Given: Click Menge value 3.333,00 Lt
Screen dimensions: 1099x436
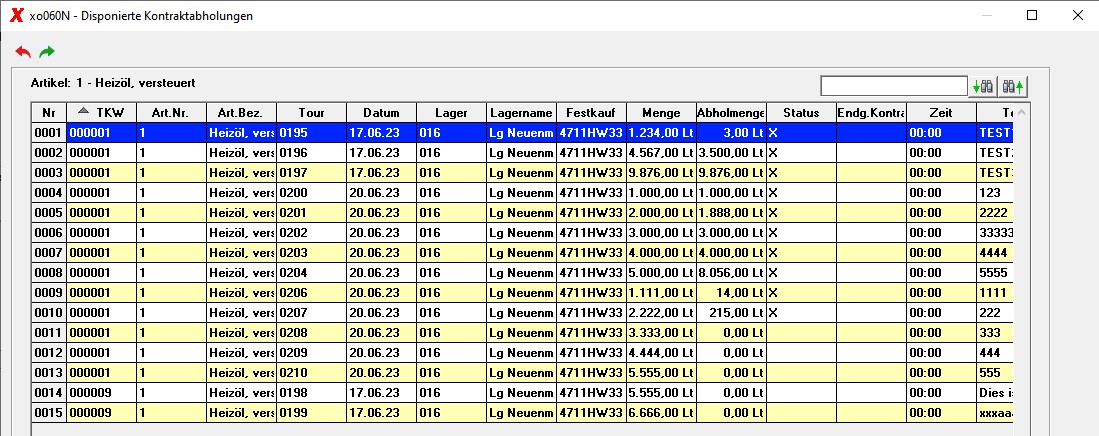Looking at the screenshot, I should [x=661, y=333].
